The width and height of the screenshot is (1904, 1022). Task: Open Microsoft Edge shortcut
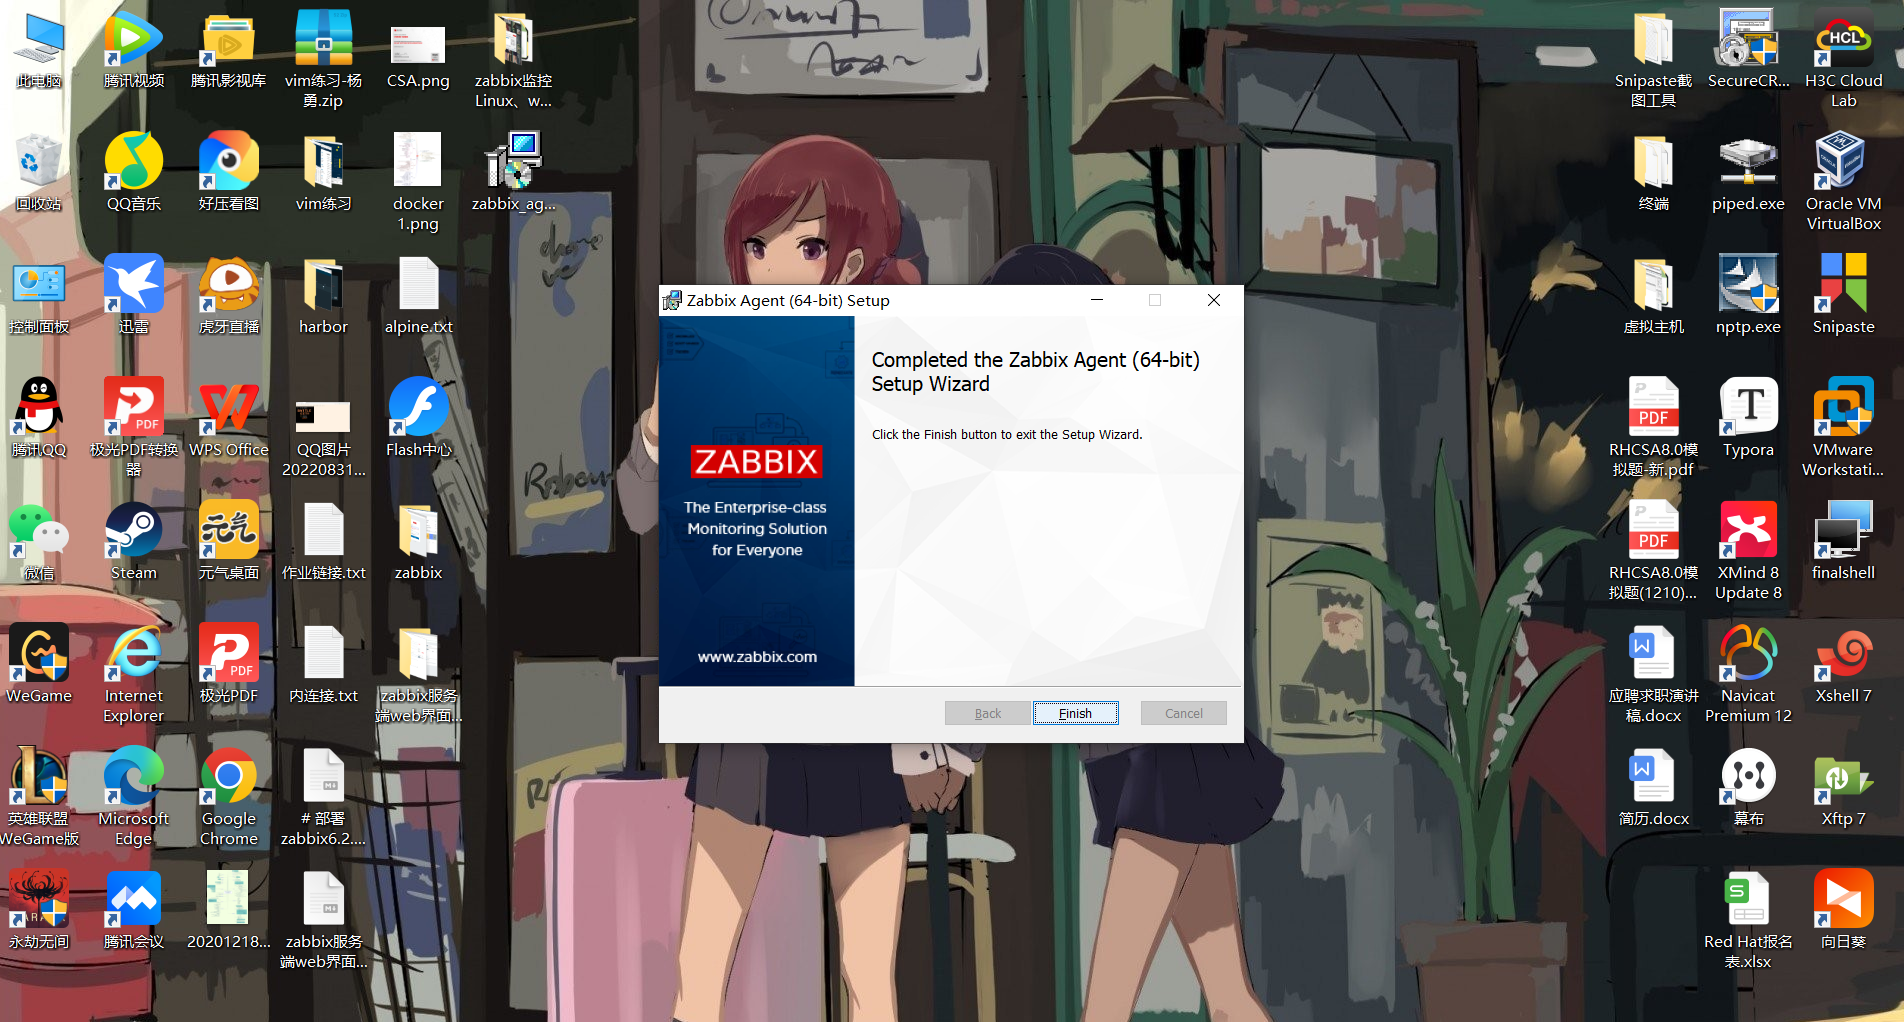tap(134, 797)
